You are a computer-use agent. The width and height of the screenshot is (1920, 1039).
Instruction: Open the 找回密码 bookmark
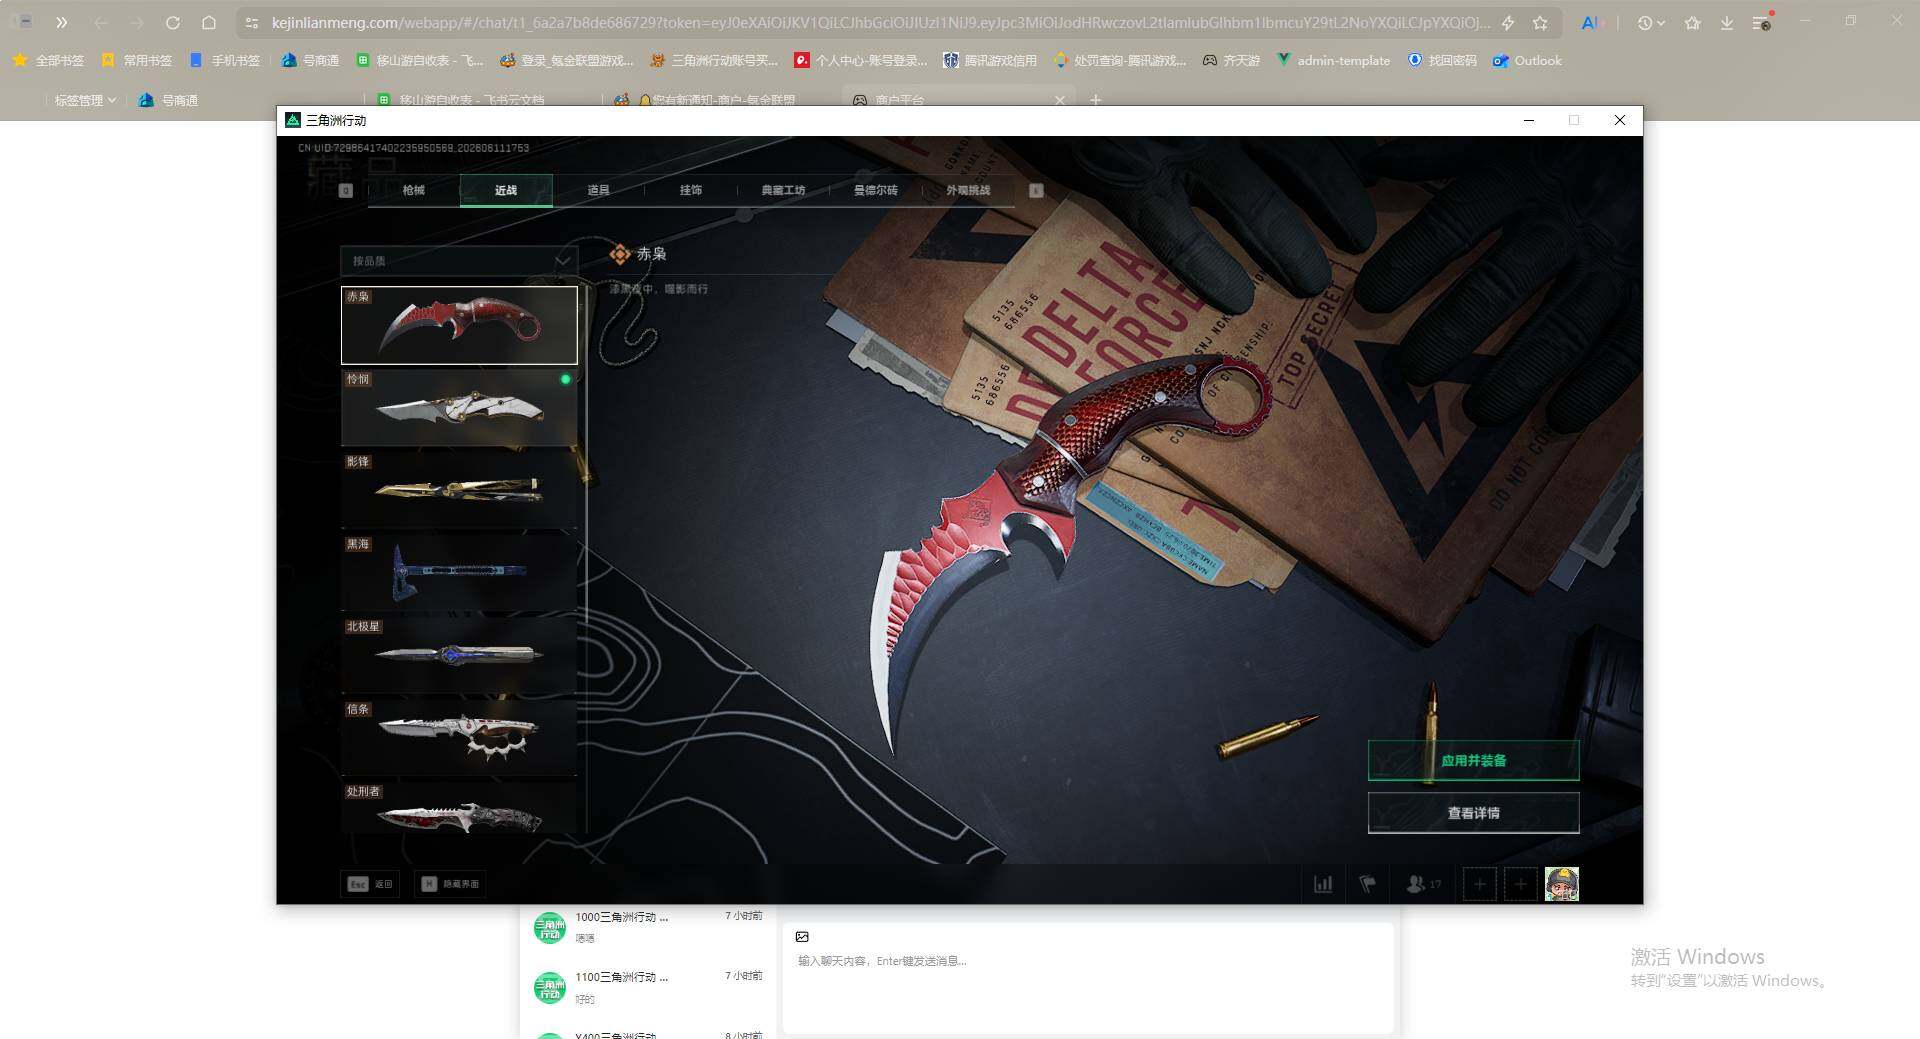pyautogui.click(x=1442, y=60)
